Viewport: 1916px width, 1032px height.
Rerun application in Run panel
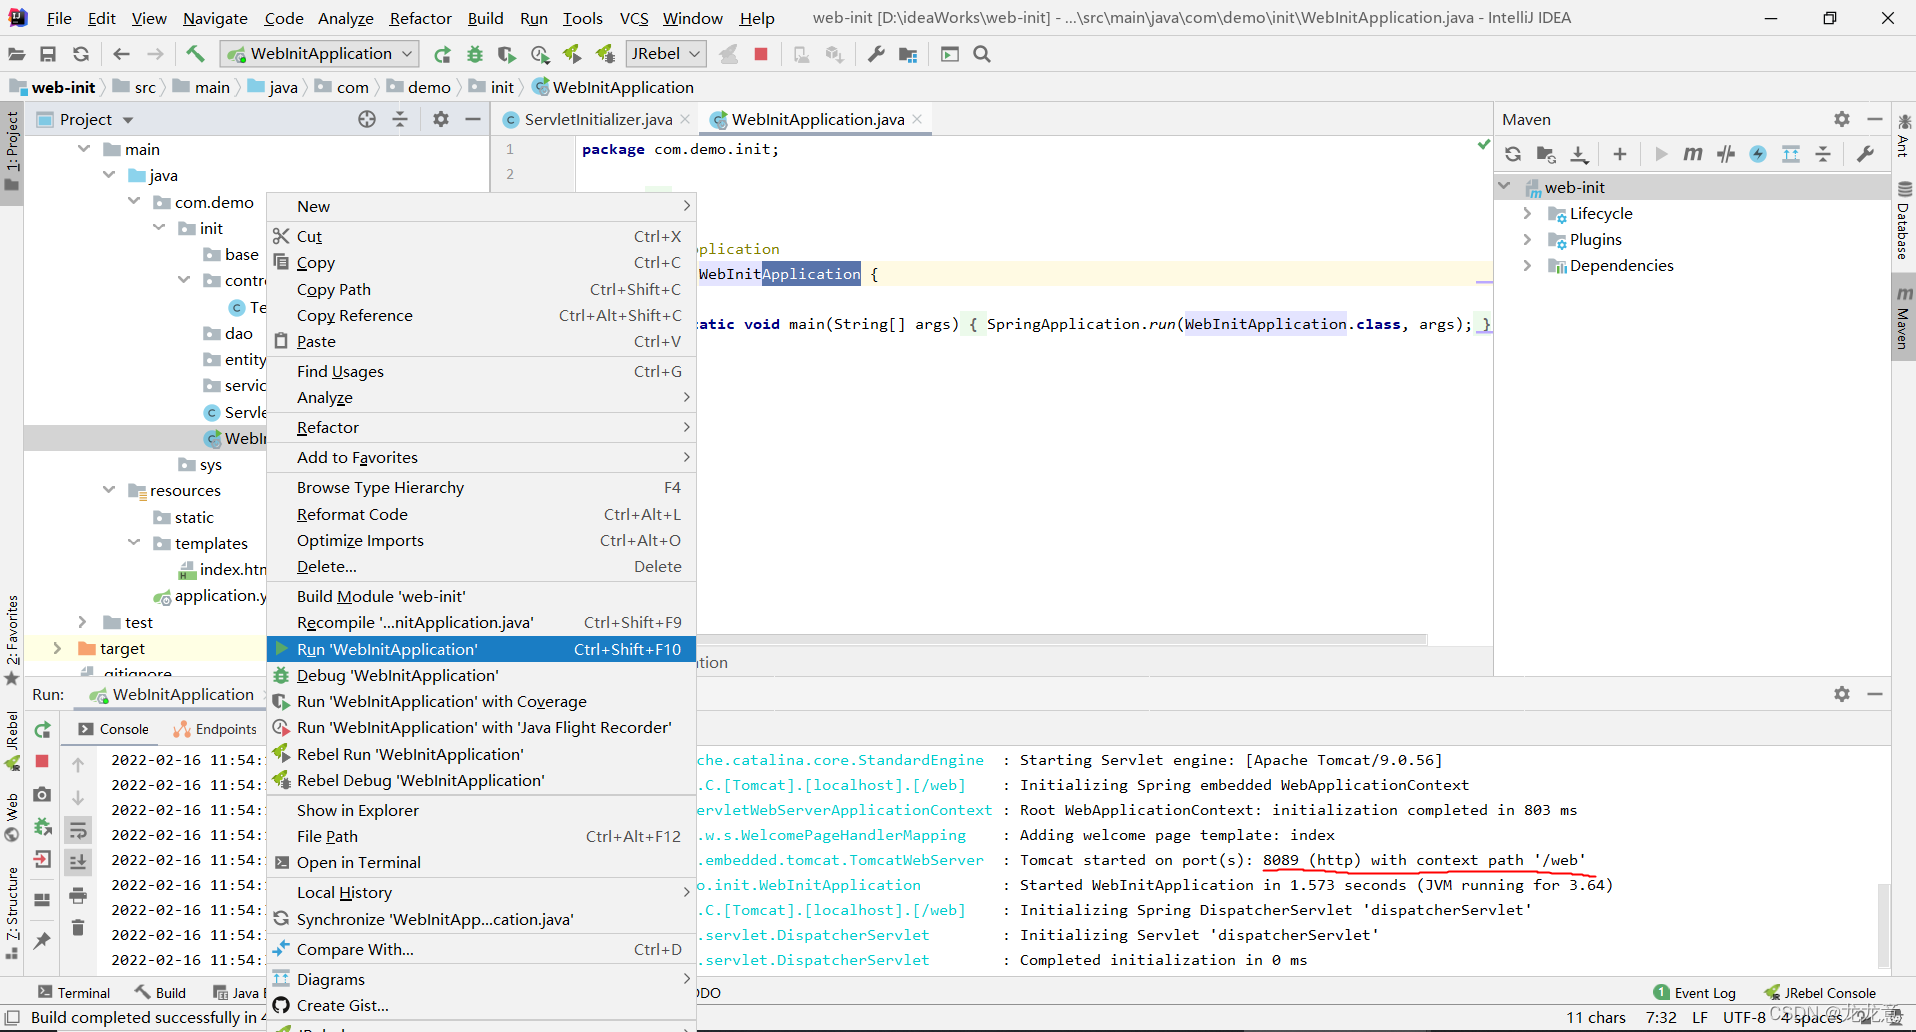(42, 730)
